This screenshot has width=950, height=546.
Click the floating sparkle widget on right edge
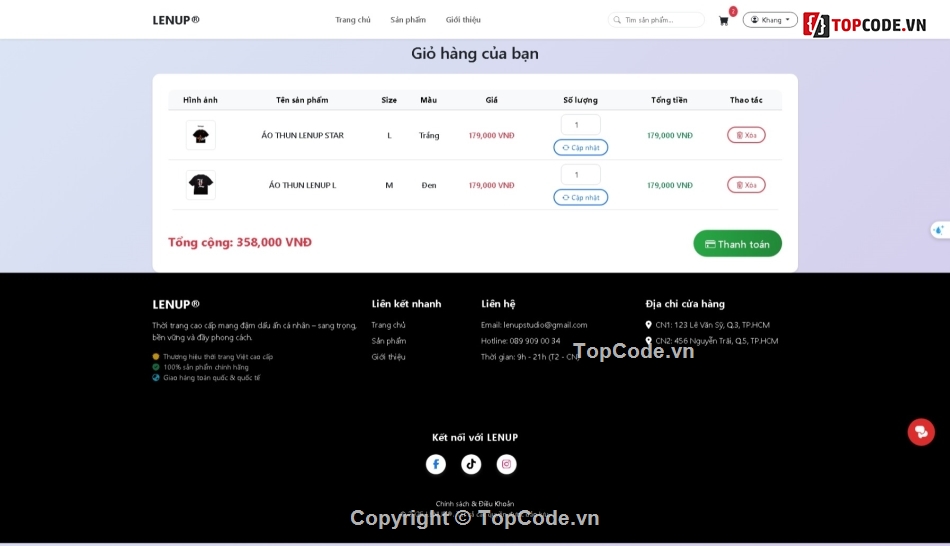pyautogui.click(x=940, y=230)
